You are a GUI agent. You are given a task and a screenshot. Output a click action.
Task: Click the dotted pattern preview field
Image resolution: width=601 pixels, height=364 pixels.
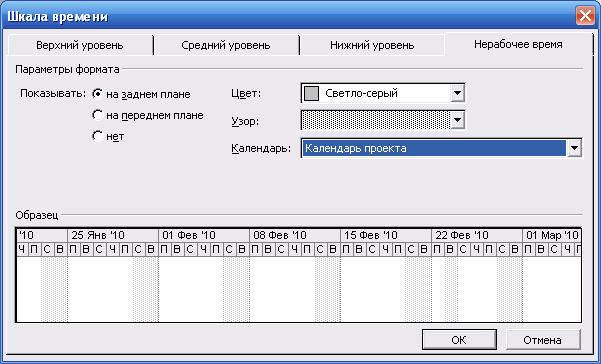pyautogui.click(x=376, y=121)
